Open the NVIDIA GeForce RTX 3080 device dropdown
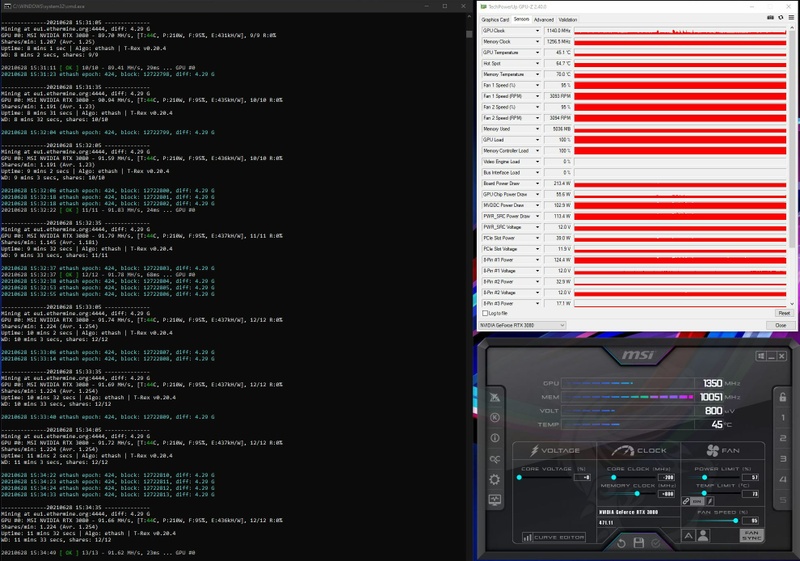The image size is (800, 561). pos(522,325)
